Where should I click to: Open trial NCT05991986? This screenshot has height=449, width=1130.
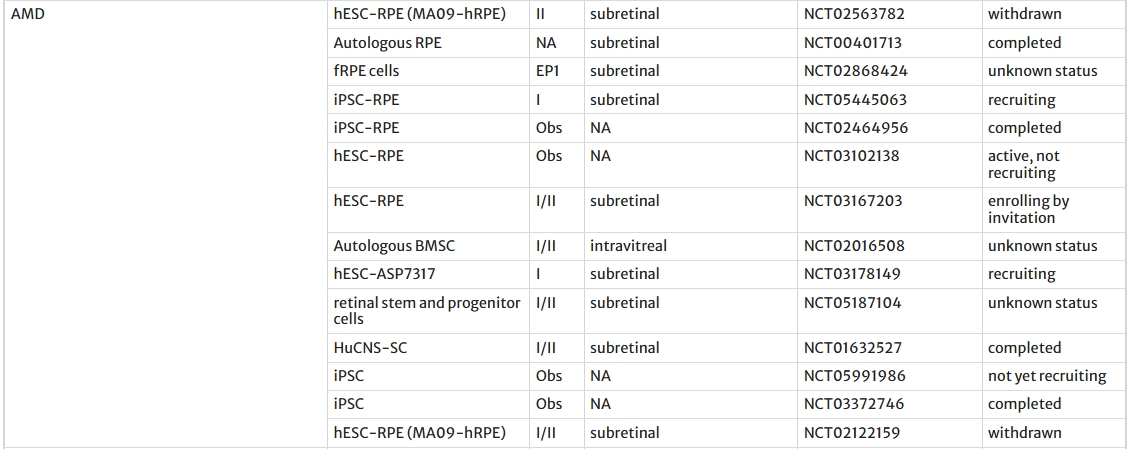coord(855,376)
